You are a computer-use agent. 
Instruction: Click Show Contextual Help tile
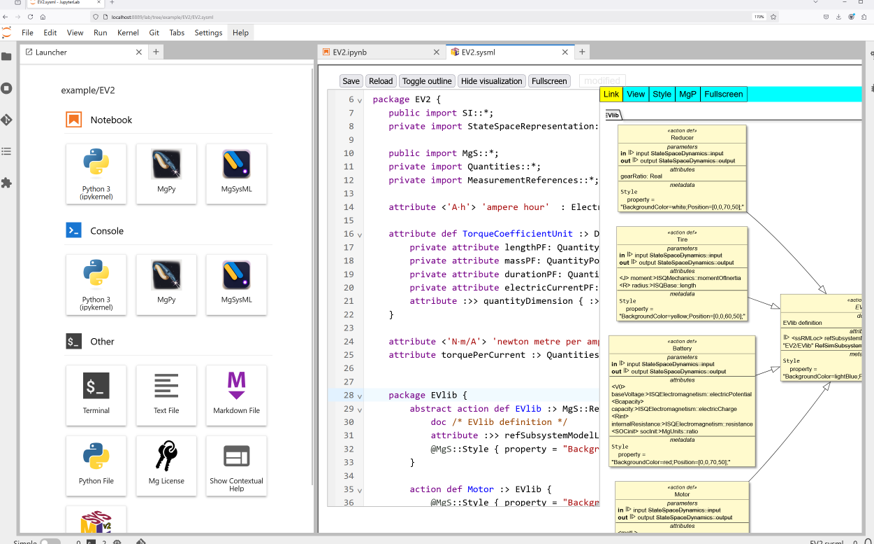236,465
